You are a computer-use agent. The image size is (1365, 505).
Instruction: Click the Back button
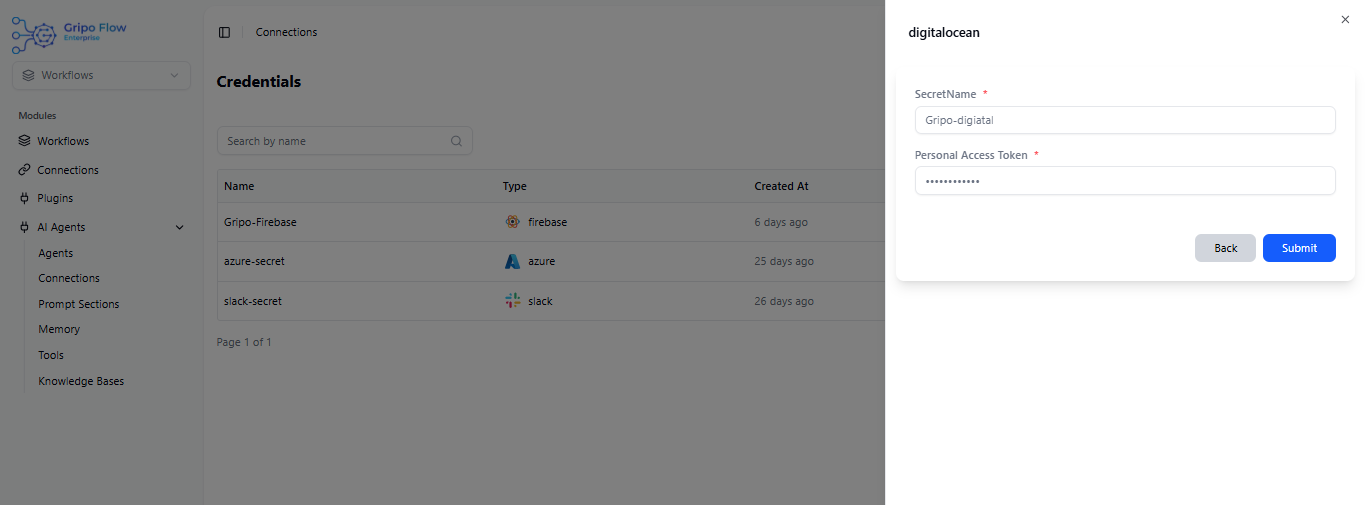[x=1225, y=248]
